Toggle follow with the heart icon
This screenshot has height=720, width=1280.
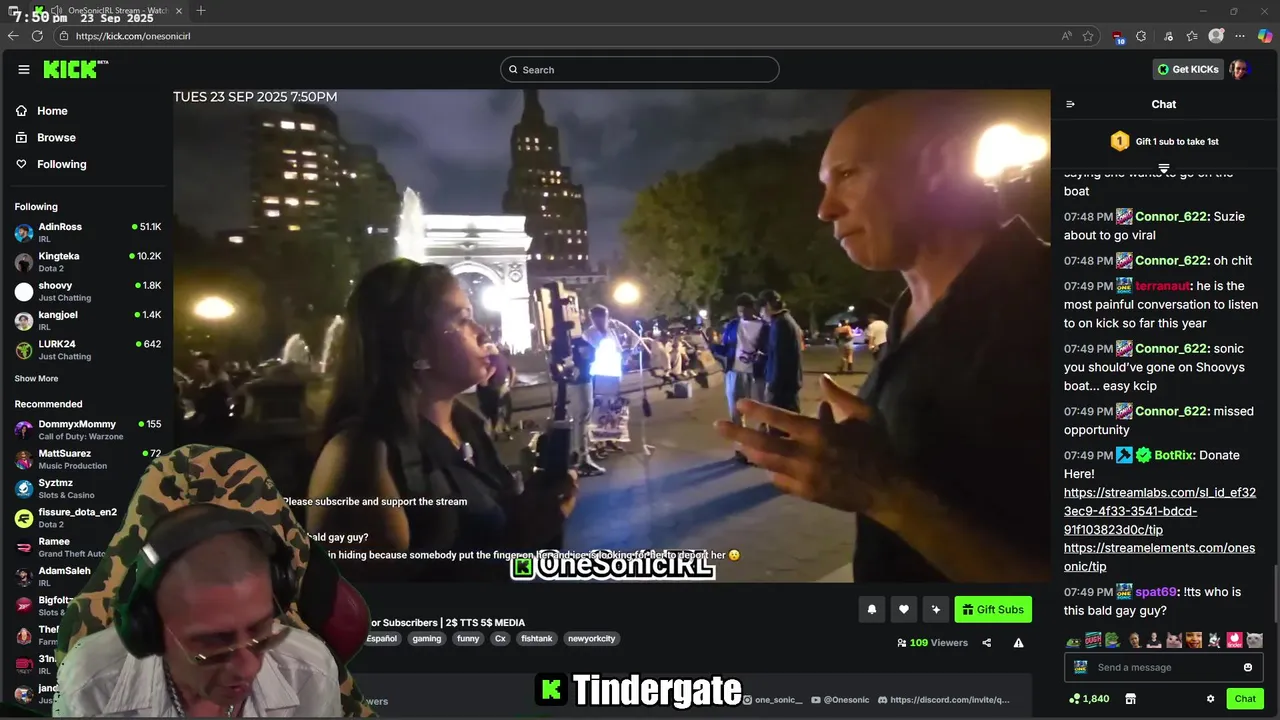903,609
